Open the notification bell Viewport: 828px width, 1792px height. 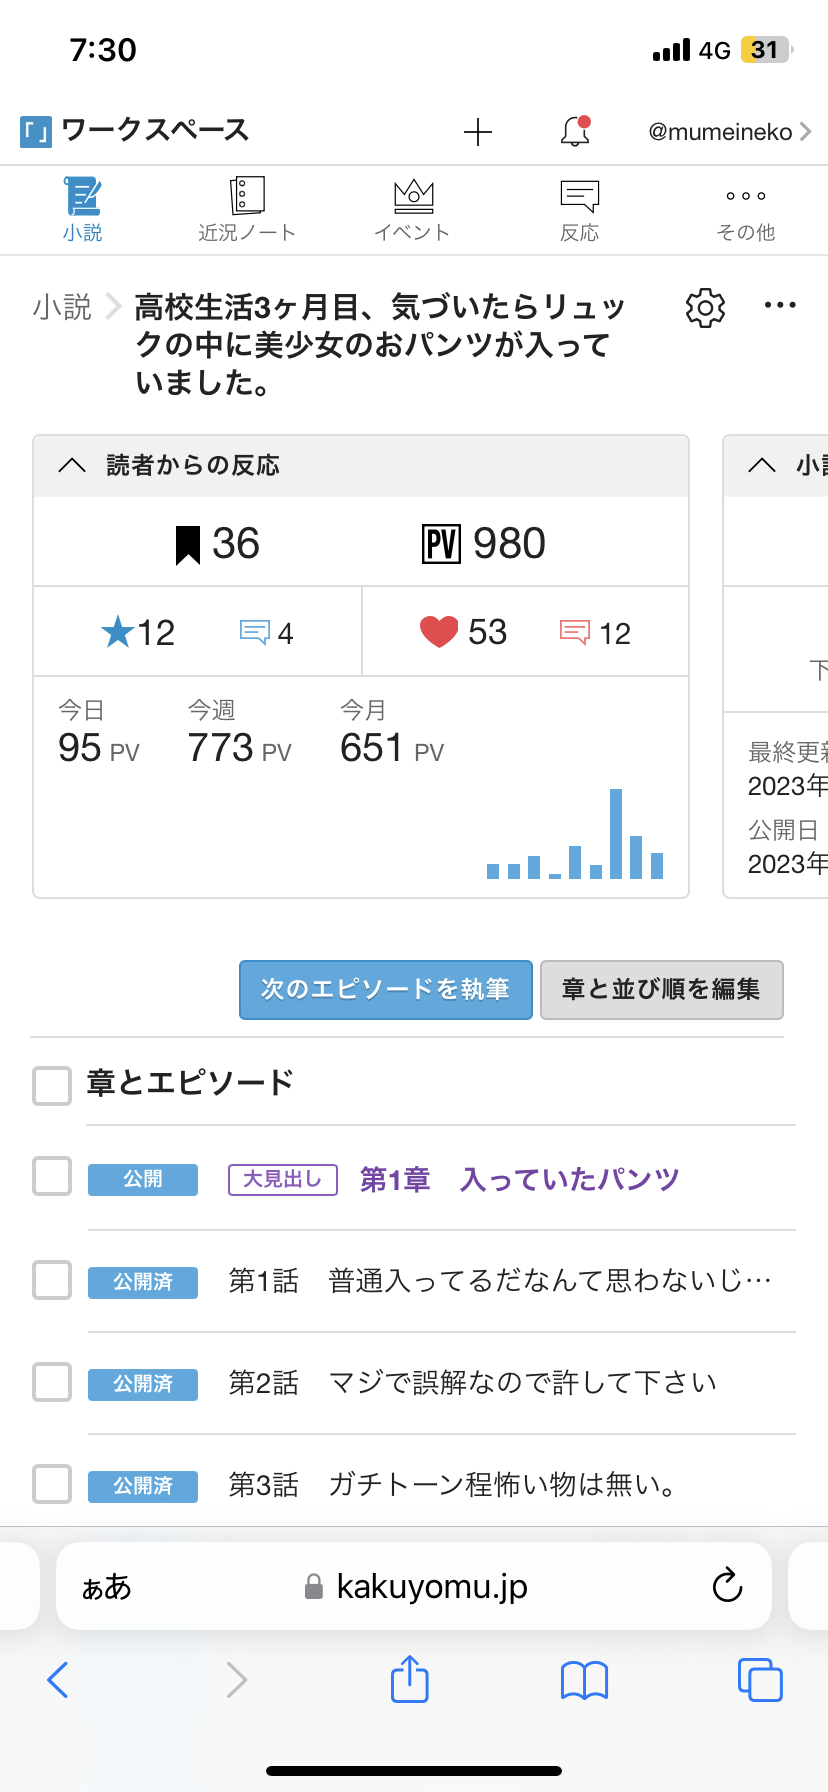[575, 131]
